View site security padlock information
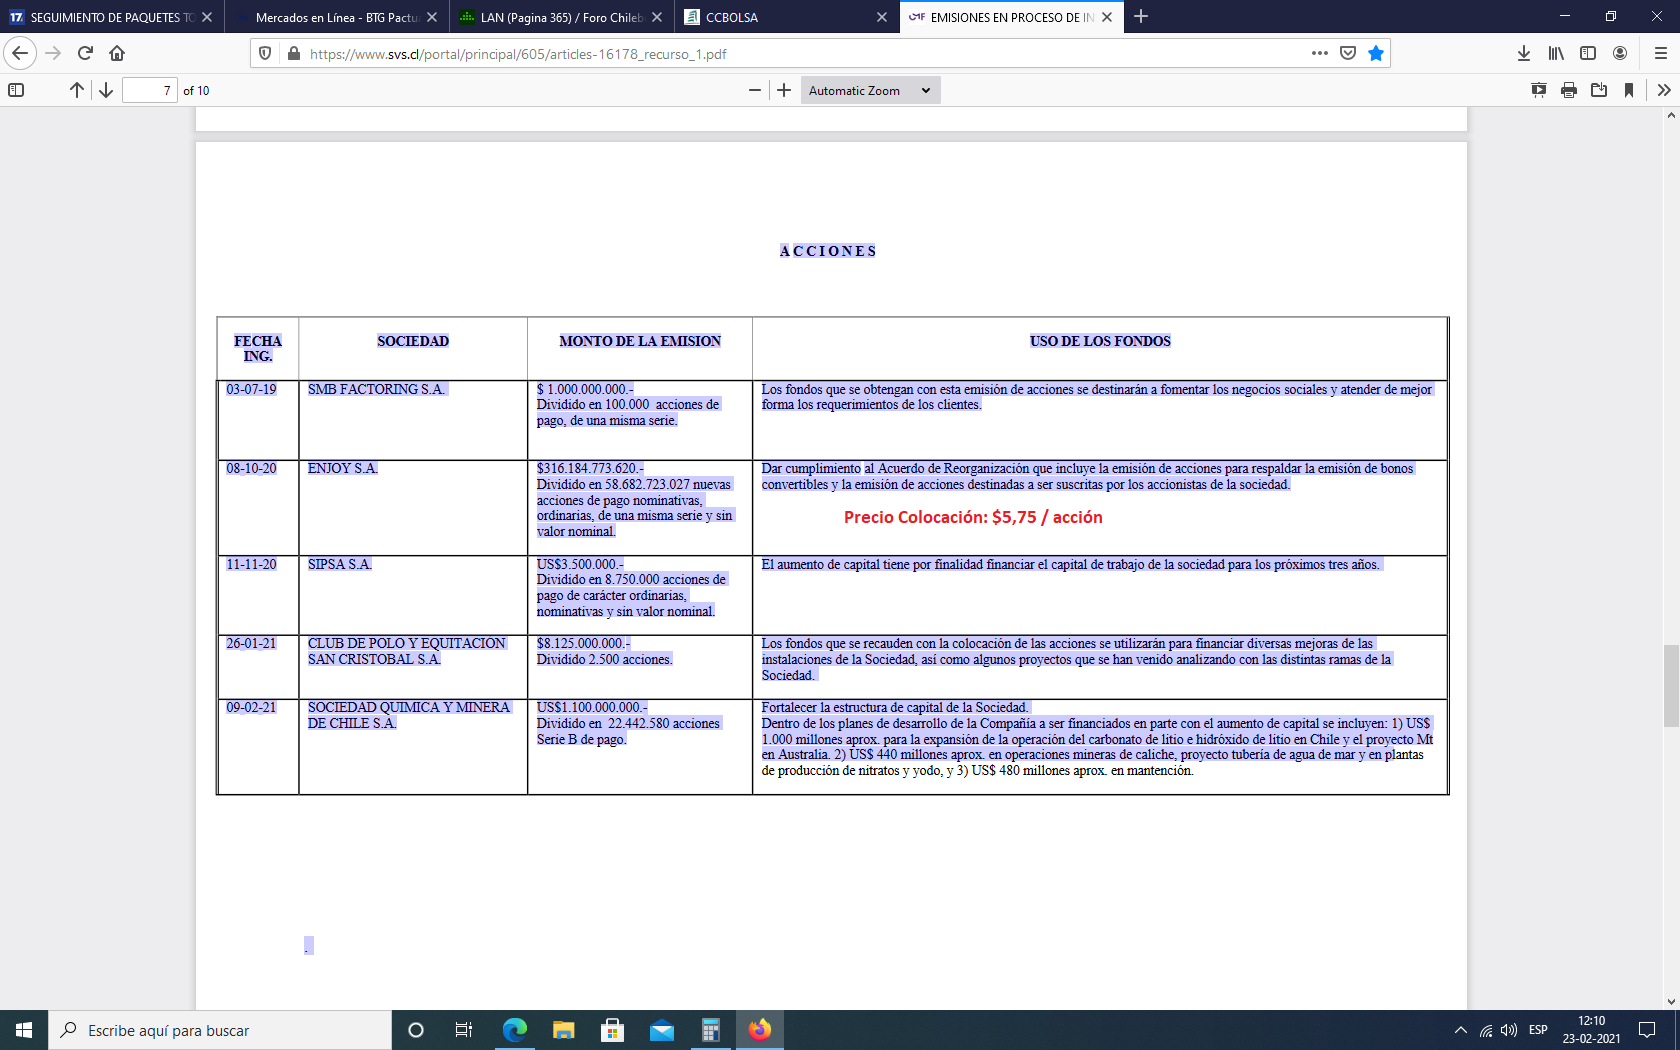Screen dimensions: 1680x1050 click(293, 53)
